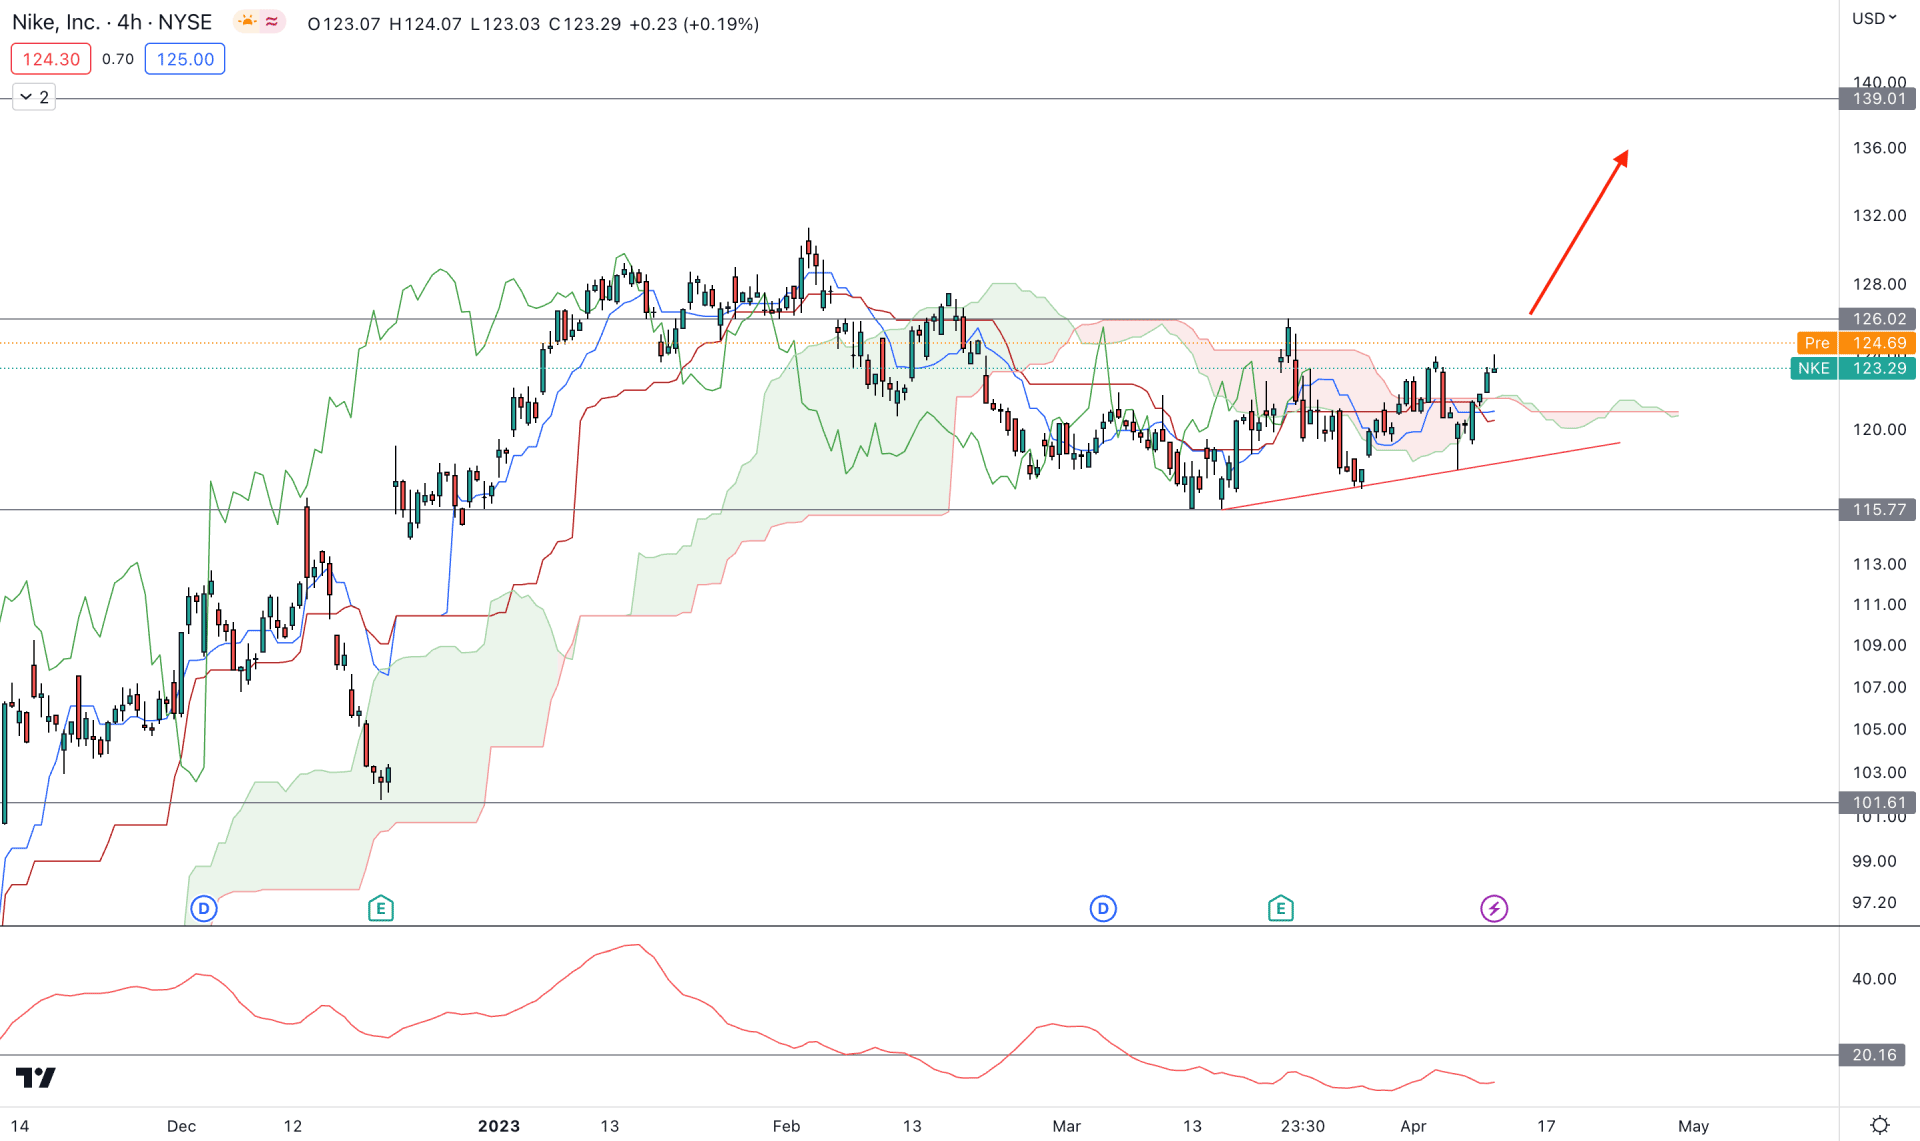Open the March dividend D marker
This screenshot has height=1141, width=1920.
click(x=1103, y=908)
